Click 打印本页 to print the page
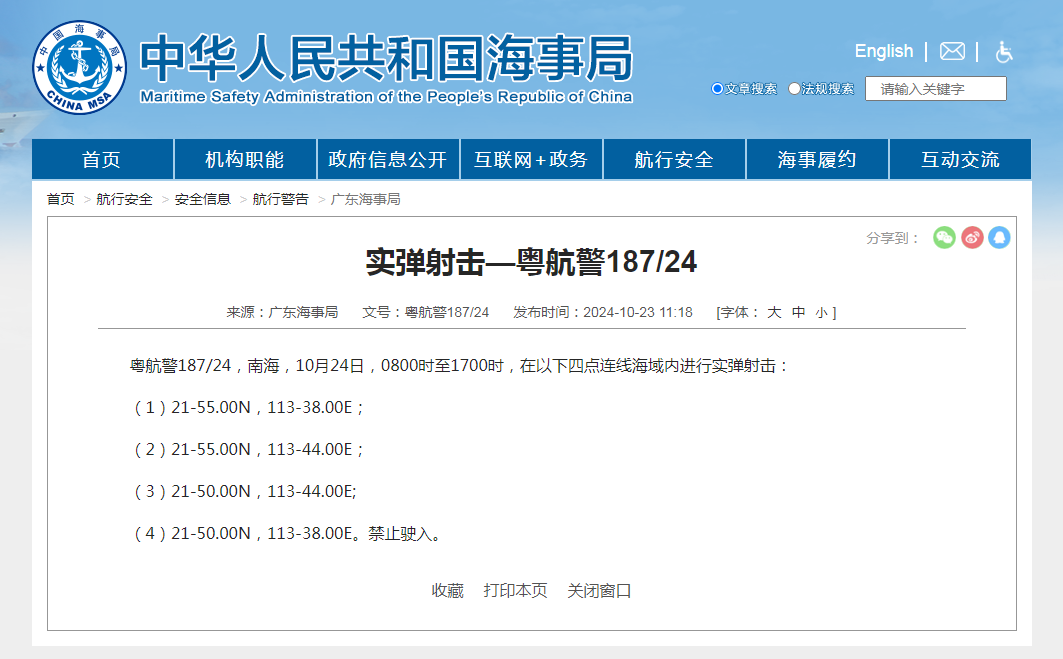The image size is (1063, 659). (515, 591)
